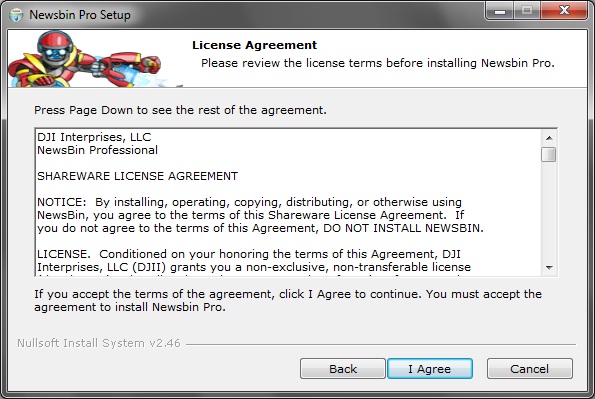Click inside the license agreement text box
595x399 pixels.
288,202
